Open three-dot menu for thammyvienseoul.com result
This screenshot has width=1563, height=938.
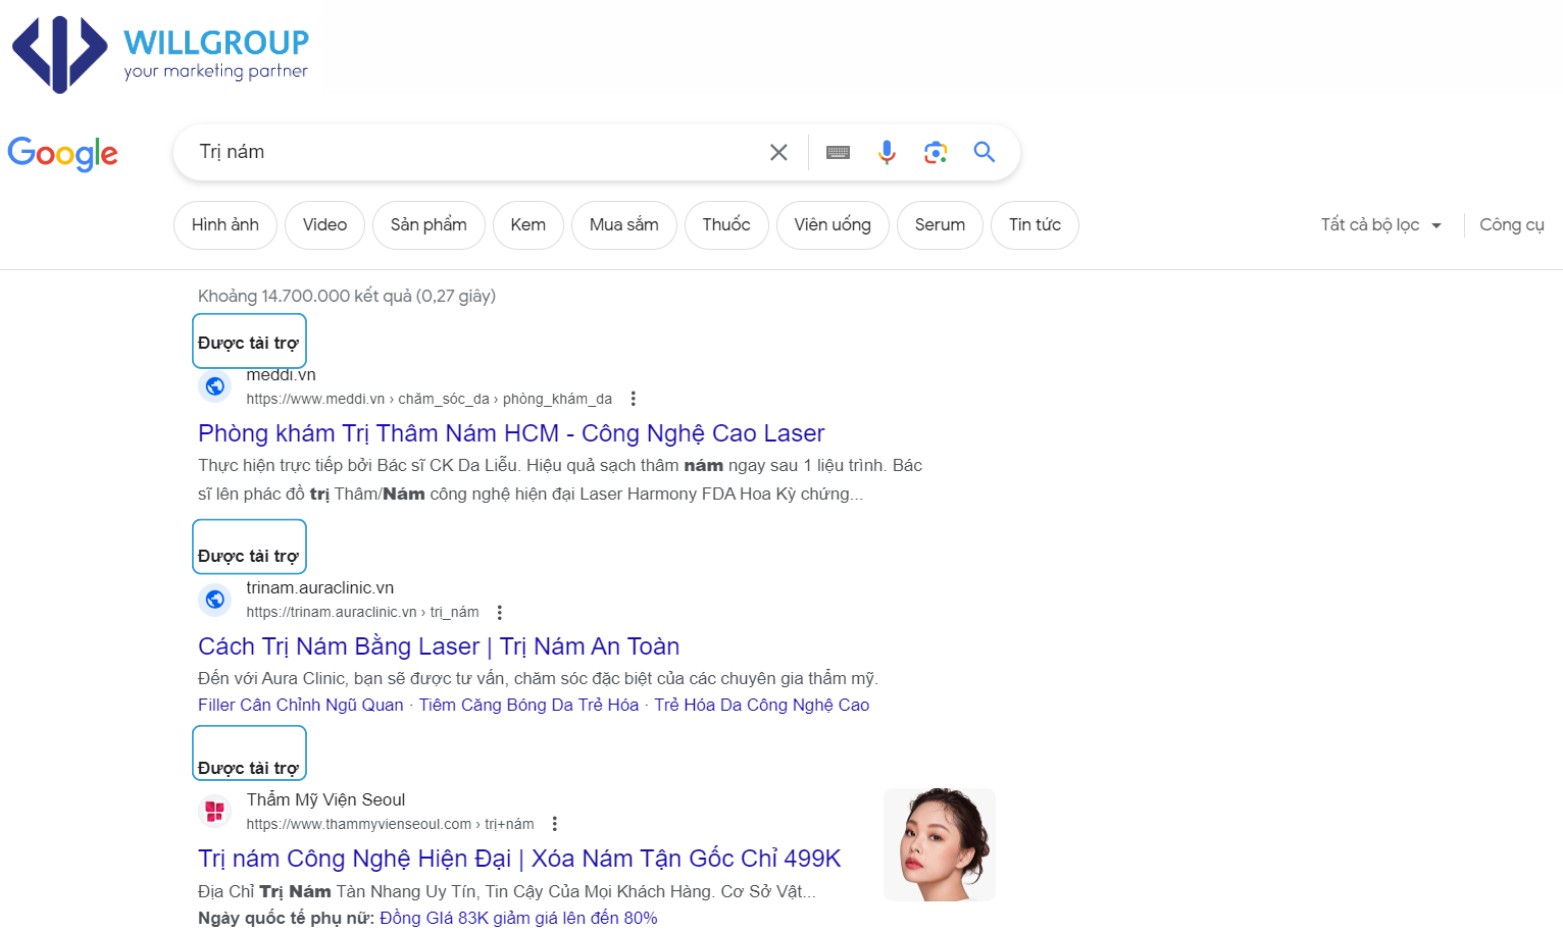click(554, 824)
